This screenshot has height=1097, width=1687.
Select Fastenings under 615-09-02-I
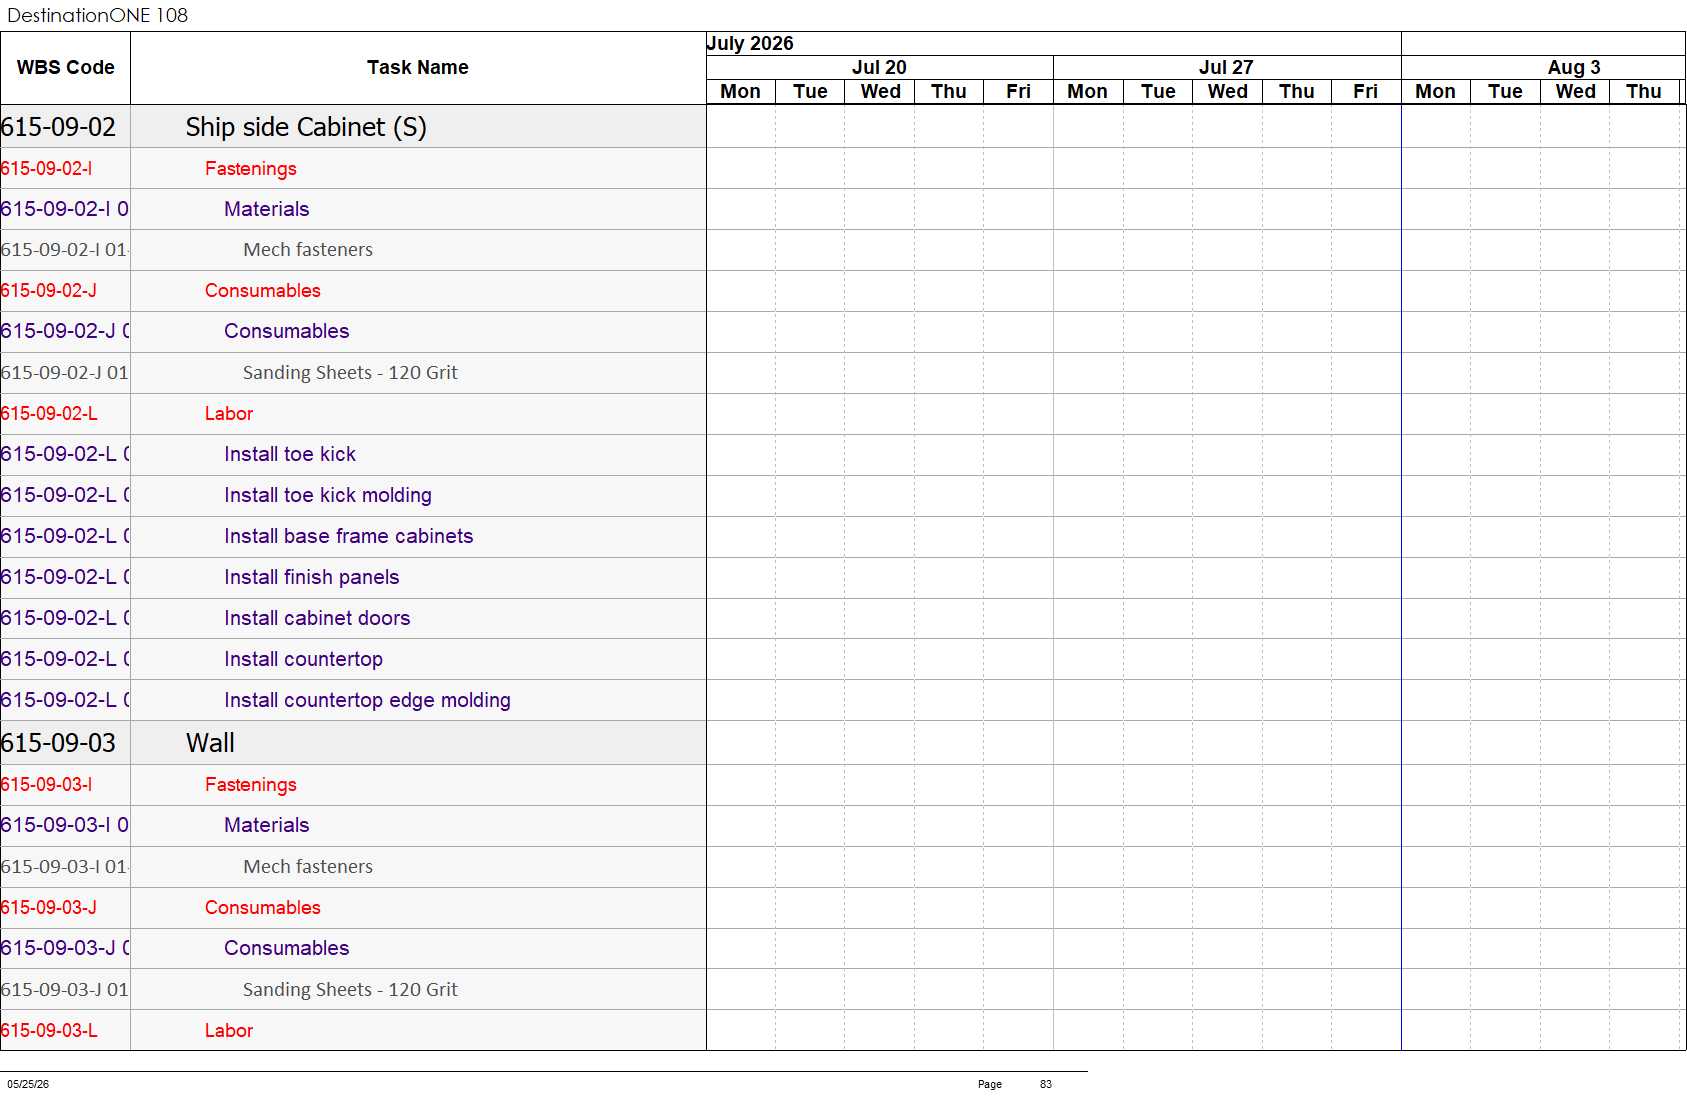[250, 168]
